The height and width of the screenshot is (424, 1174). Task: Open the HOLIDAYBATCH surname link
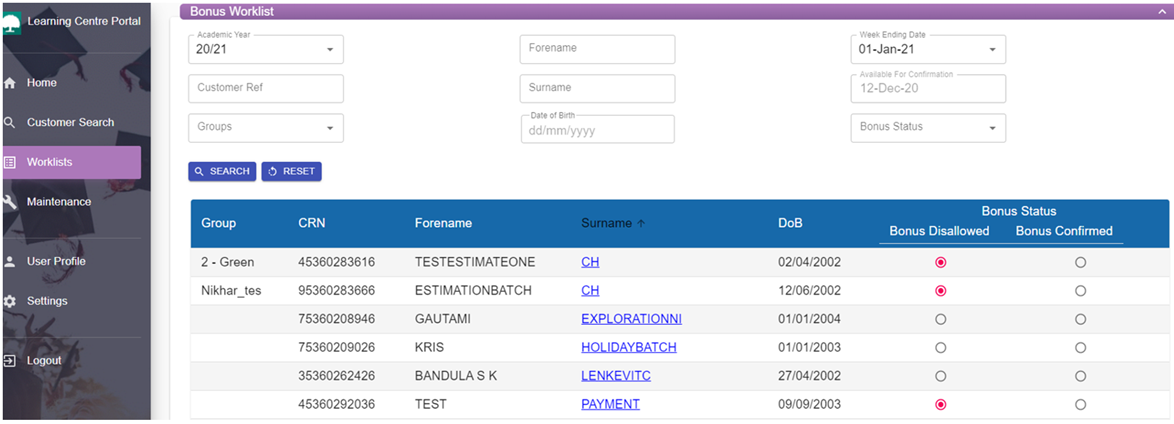628,348
